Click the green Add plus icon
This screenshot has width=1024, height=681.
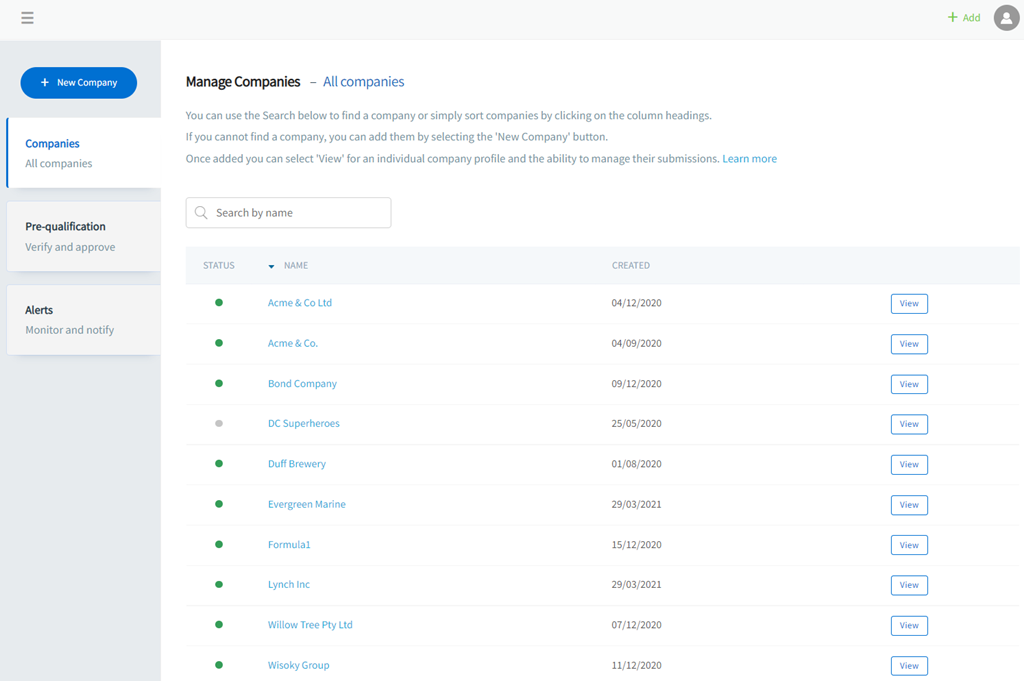(953, 18)
